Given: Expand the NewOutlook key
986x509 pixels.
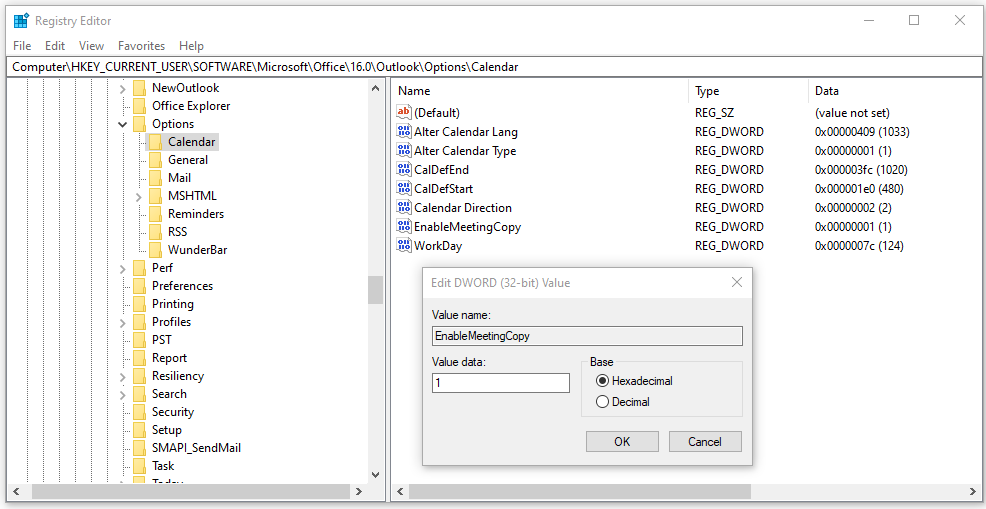Looking at the screenshot, I should 123,89.
